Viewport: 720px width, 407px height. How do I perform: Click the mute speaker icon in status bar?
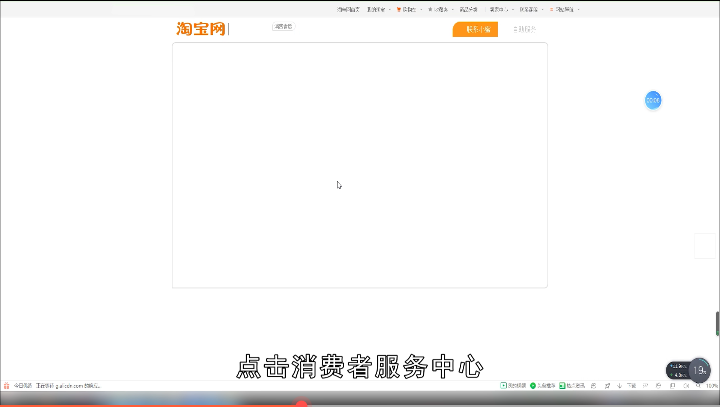point(686,386)
